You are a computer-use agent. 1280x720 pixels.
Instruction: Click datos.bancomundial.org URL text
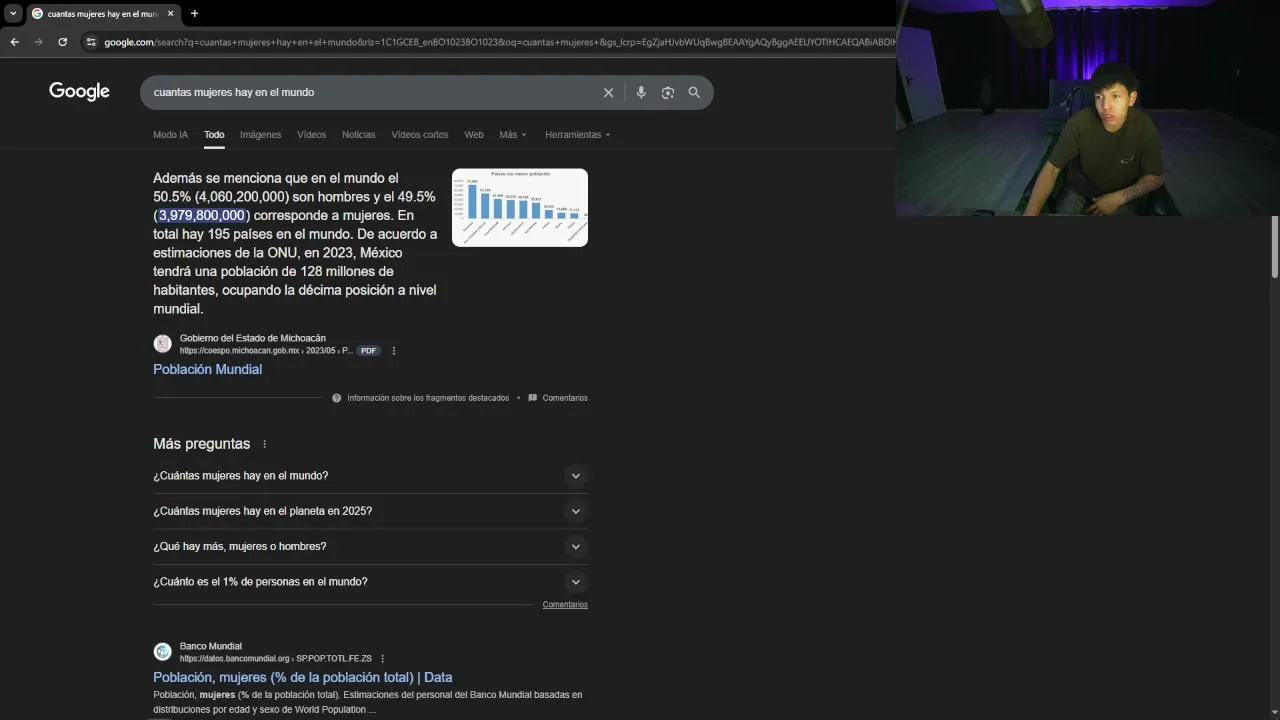(275, 659)
